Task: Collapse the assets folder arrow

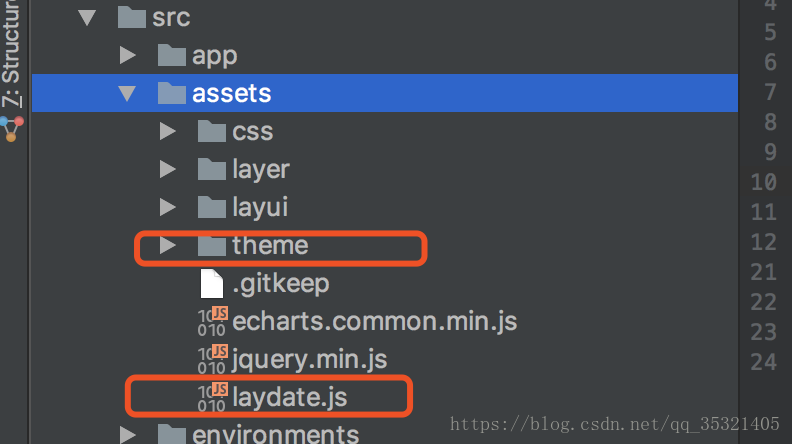Action: point(127,93)
